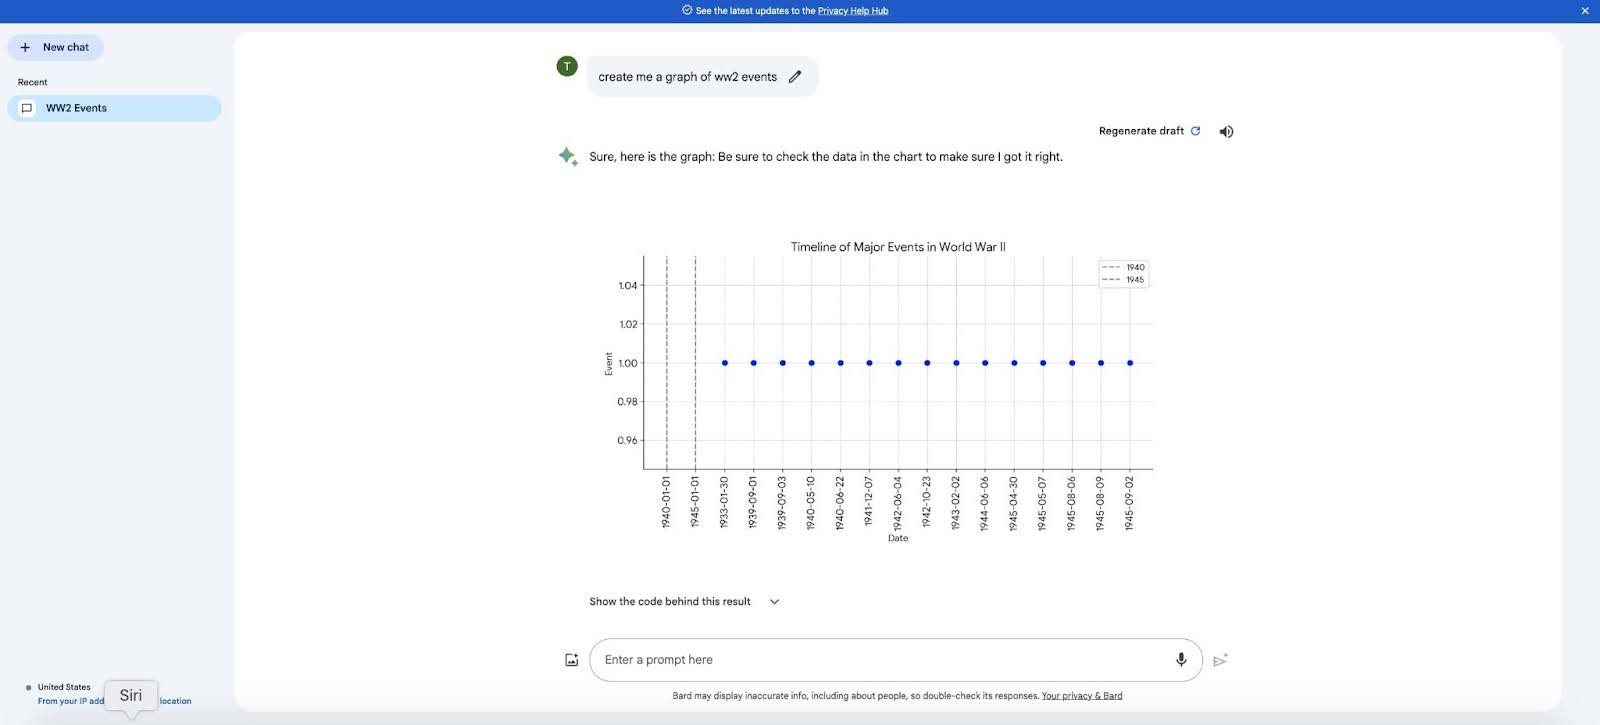The width and height of the screenshot is (1600, 725).
Task: Click the edit prompt pencil icon
Action: (795, 77)
